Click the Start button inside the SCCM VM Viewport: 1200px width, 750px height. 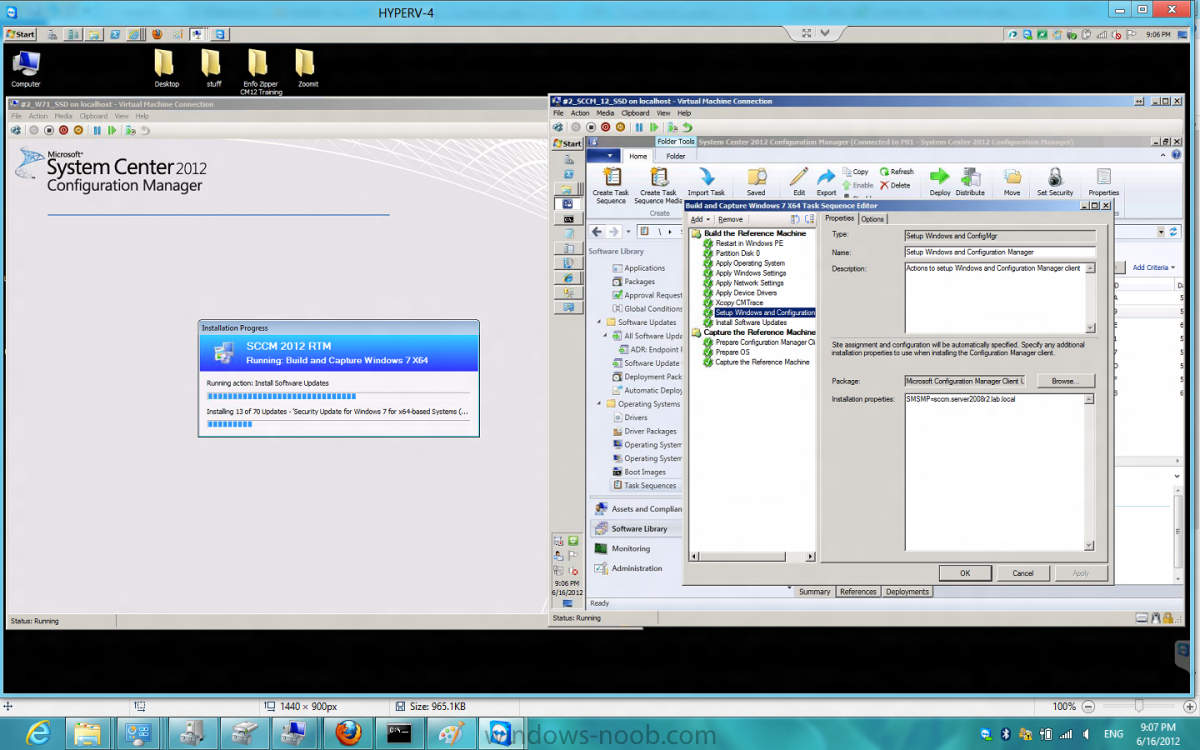[569, 144]
